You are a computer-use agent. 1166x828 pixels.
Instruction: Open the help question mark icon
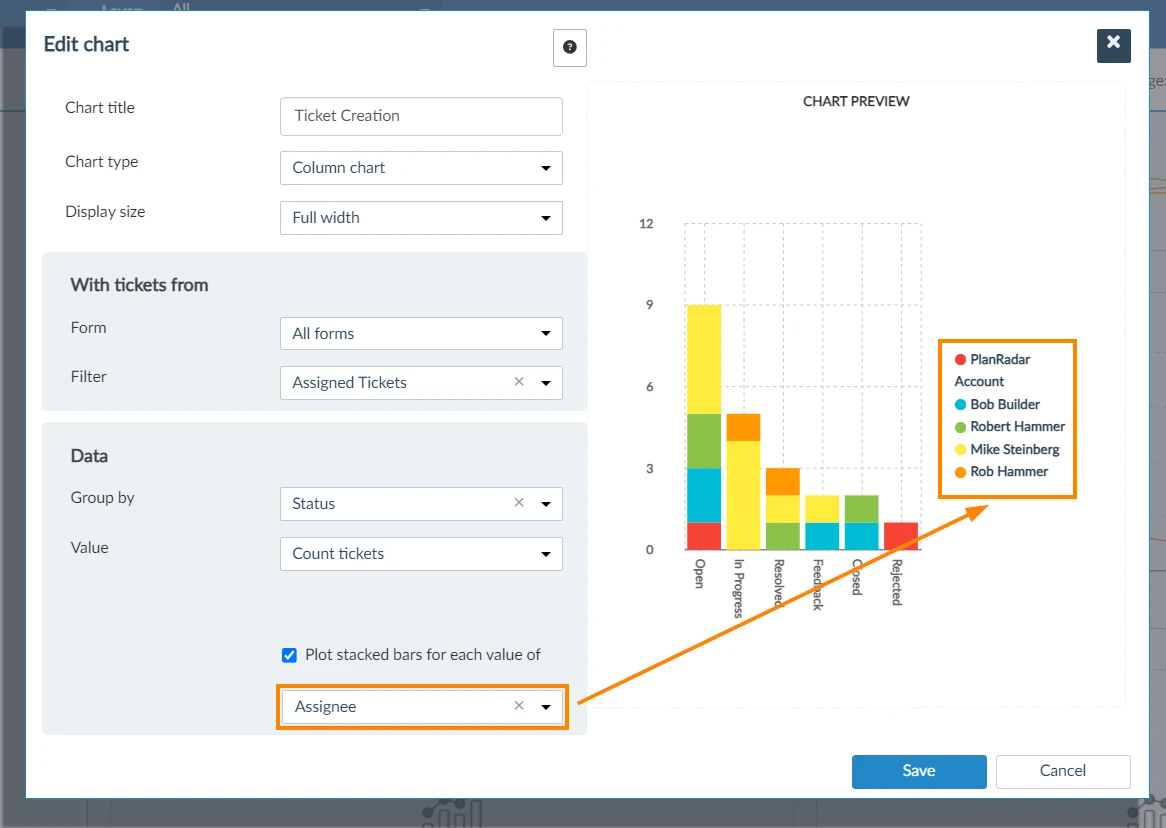(570, 48)
